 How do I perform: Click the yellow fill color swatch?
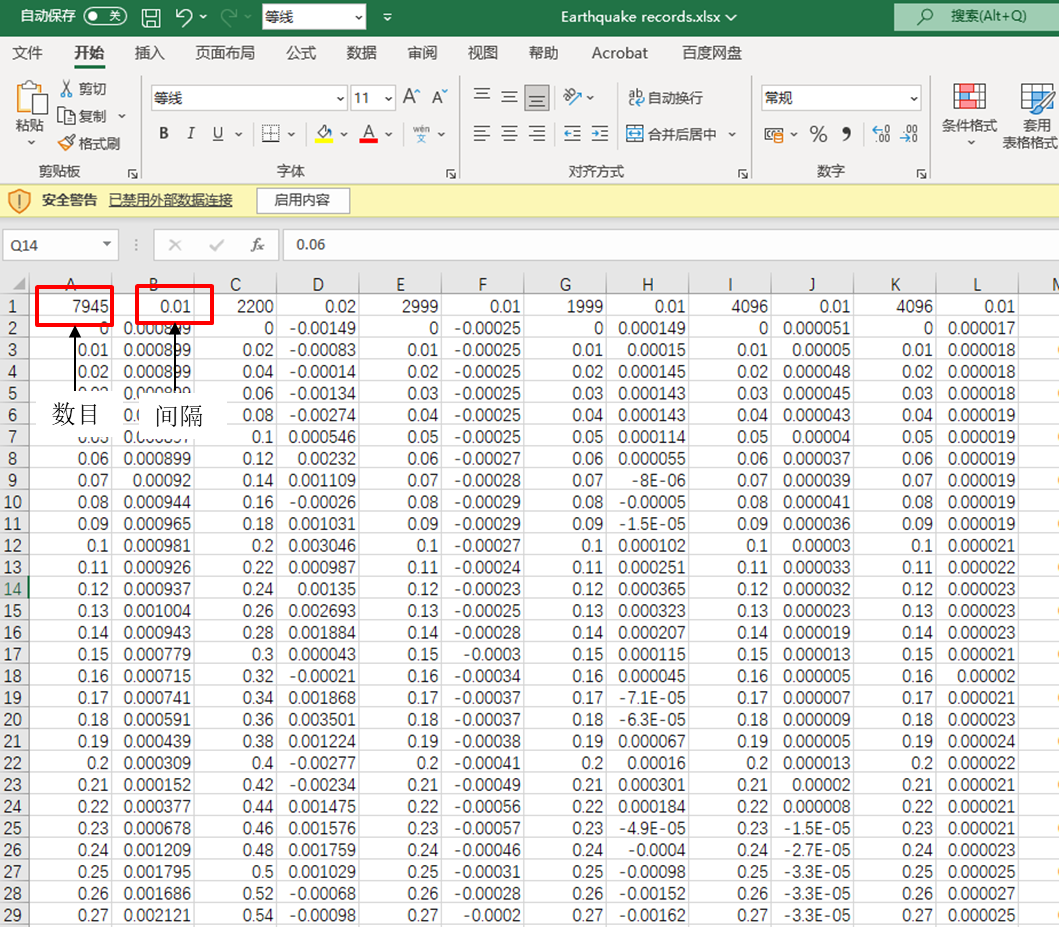(x=324, y=134)
